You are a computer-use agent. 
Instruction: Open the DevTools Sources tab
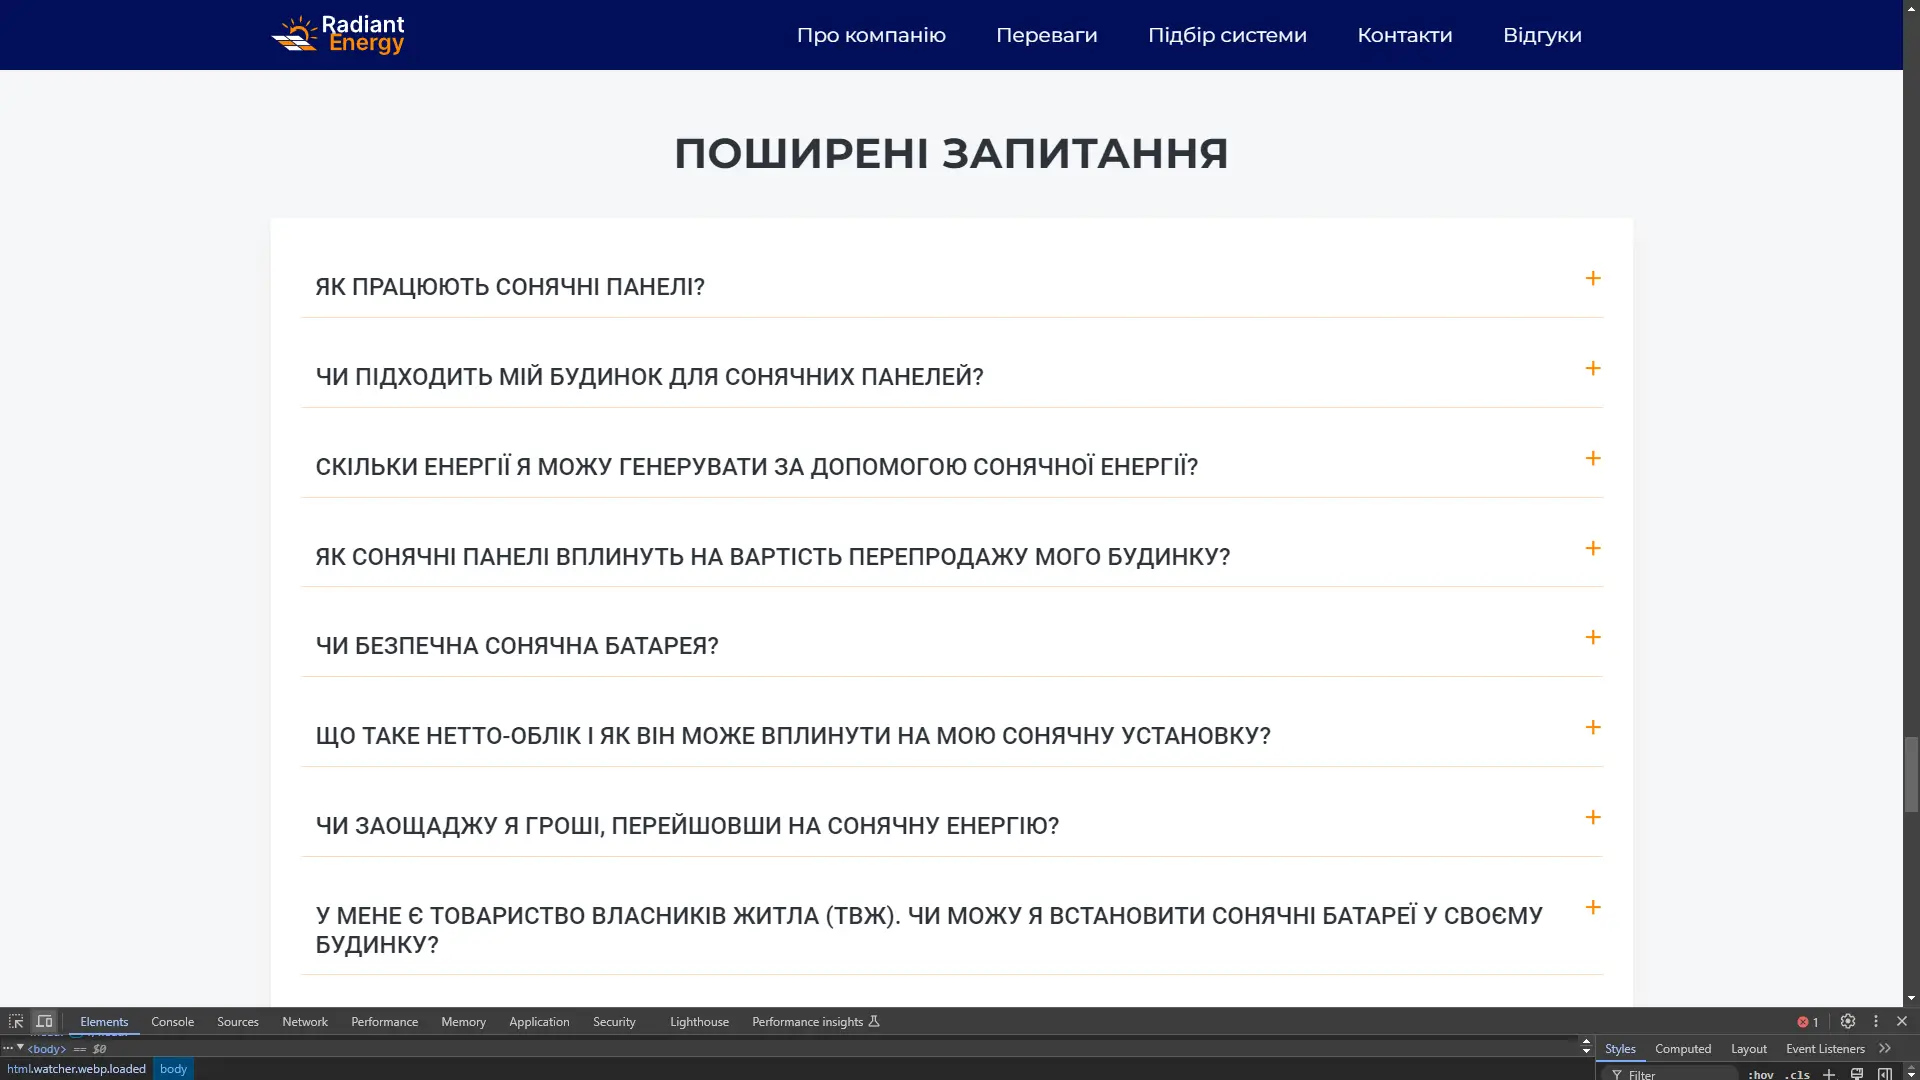(x=237, y=1021)
